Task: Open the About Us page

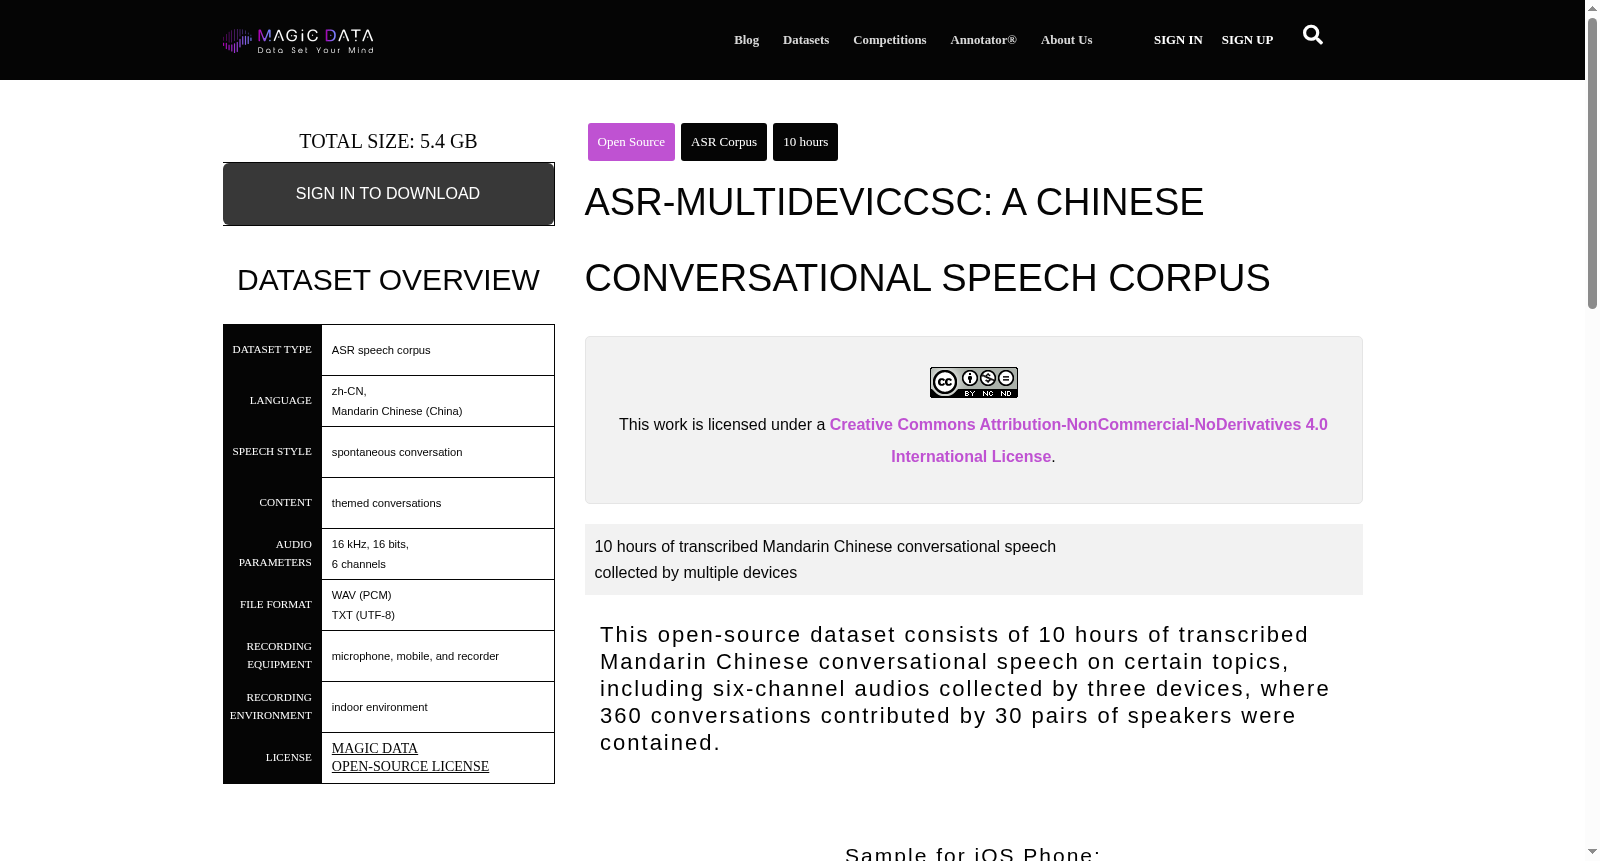Action: point(1066,40)
